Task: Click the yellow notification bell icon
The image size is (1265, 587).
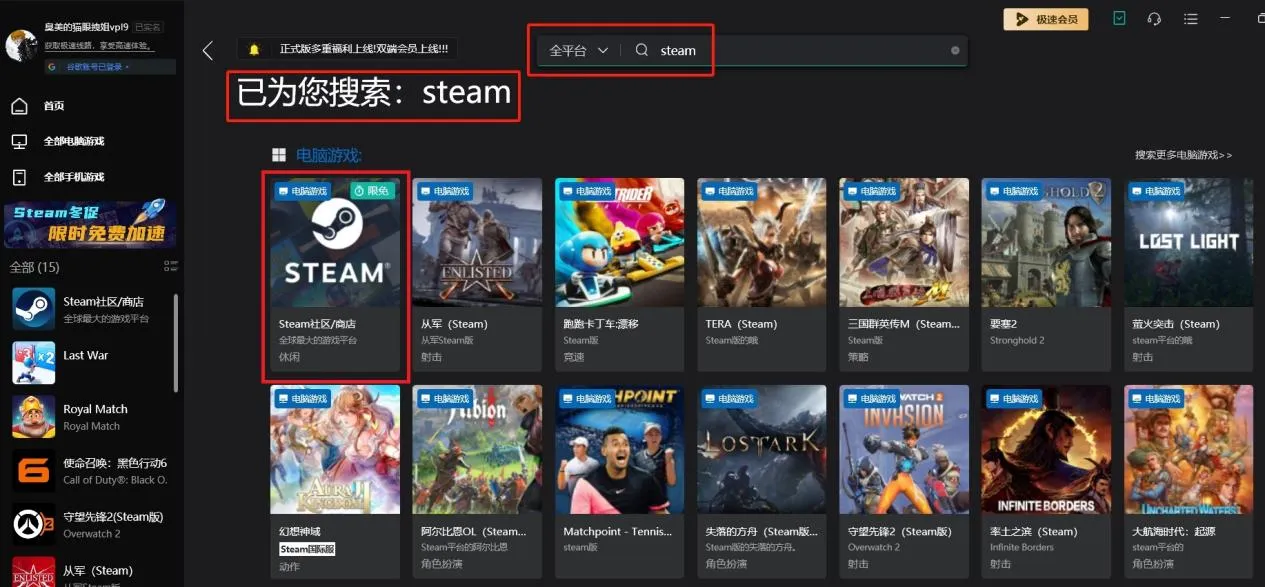Action: [x=254, y=49]
